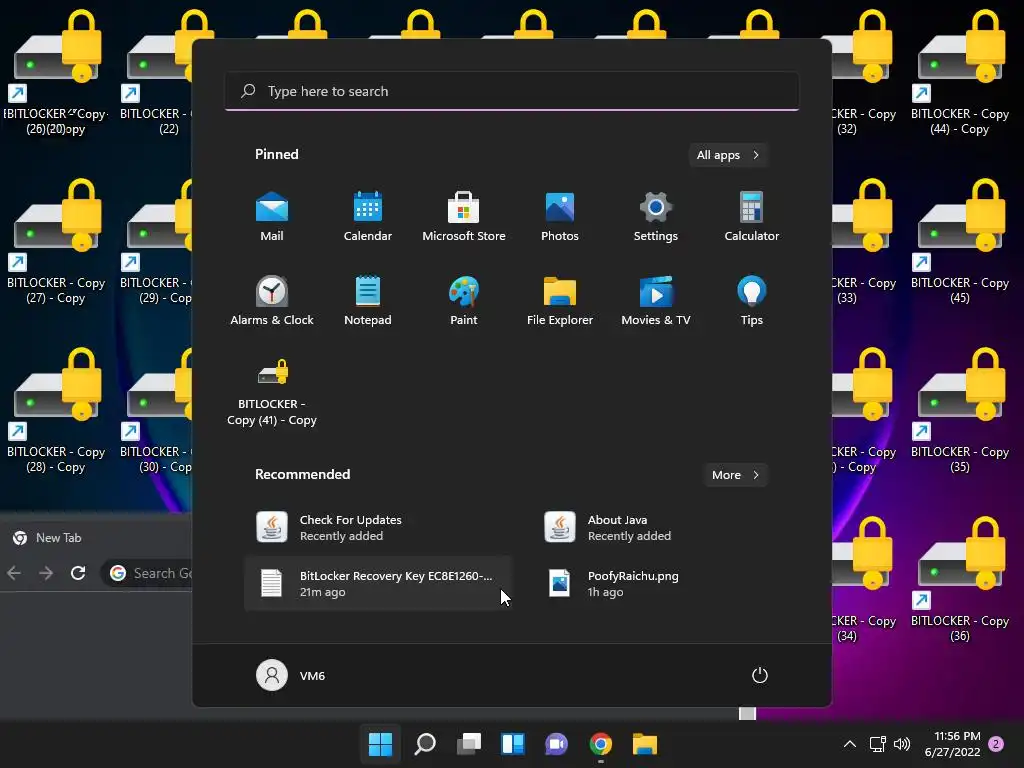Screen dimensions: 1024x768
Task: Open Settings from pinned apps
Action: pos(656,216)
